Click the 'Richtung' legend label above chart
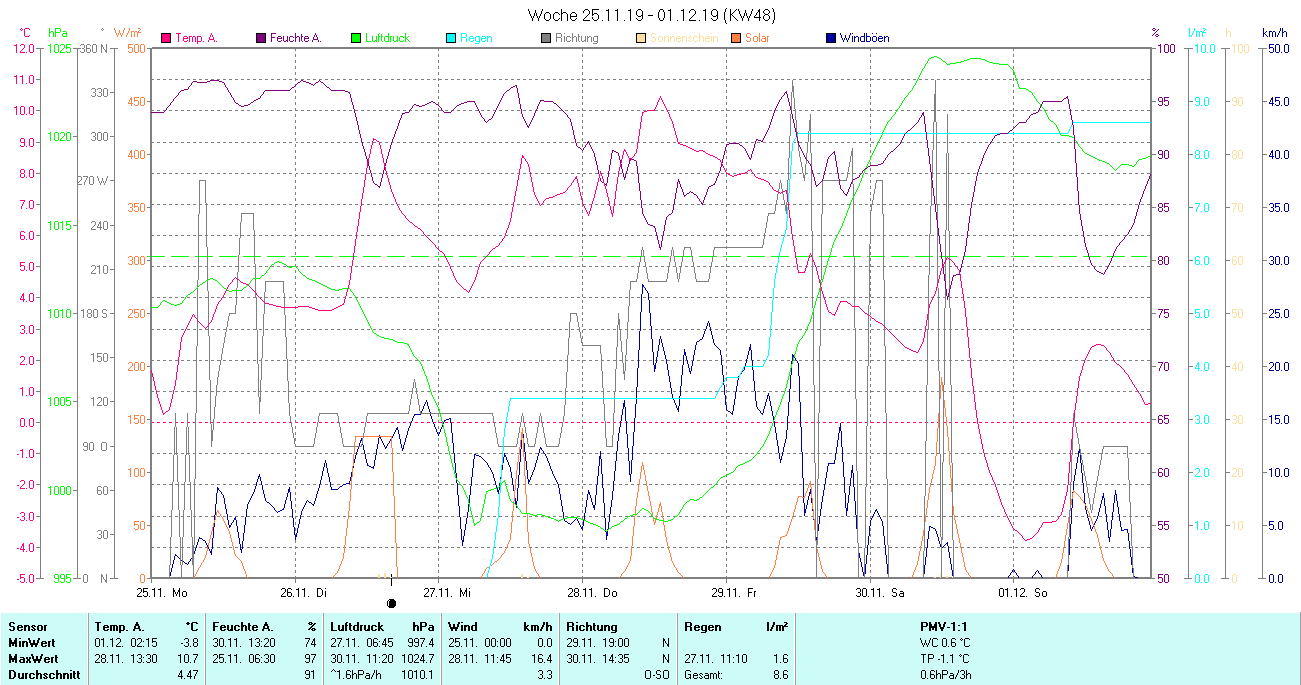Image resolution: width=1301 pixels, height=685 pixels. [577, 38]
